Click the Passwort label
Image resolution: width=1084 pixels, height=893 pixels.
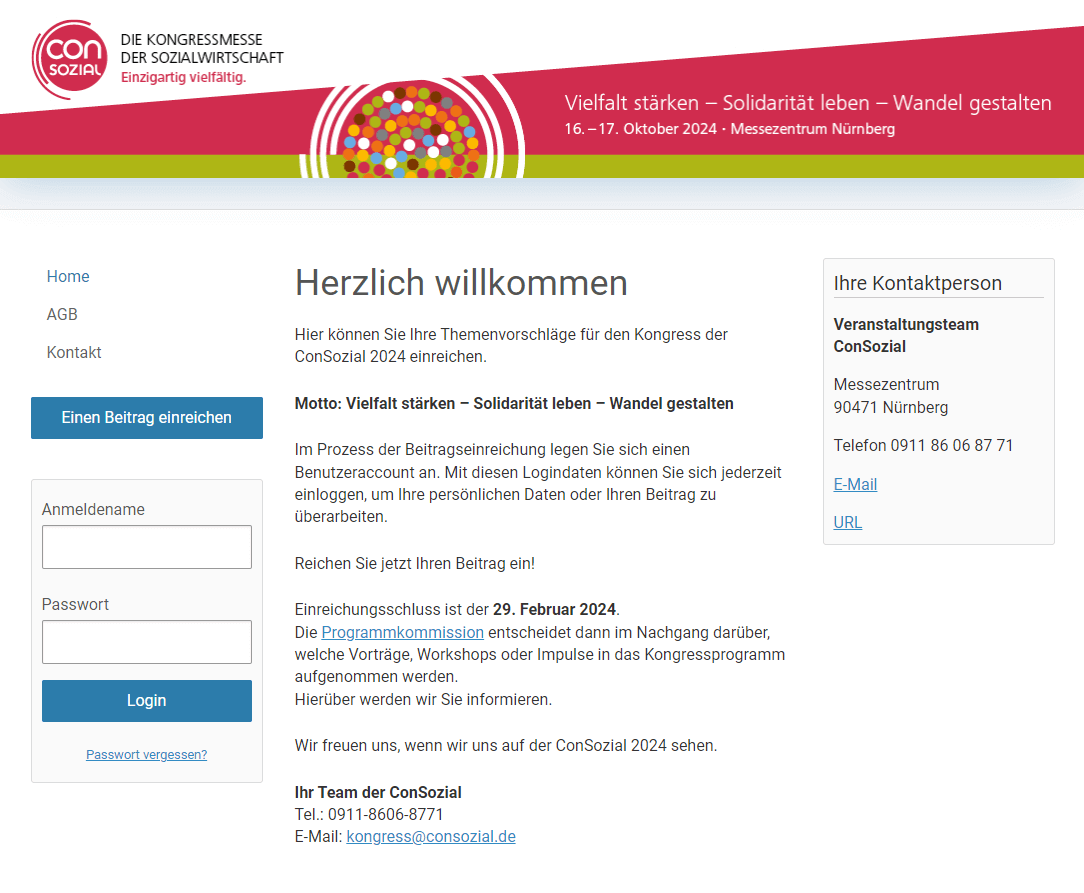(75, 604)
